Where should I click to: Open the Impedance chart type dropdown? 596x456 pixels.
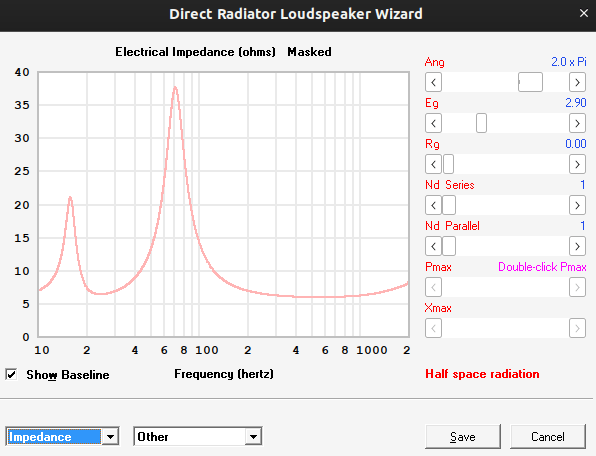pos(110,437)
